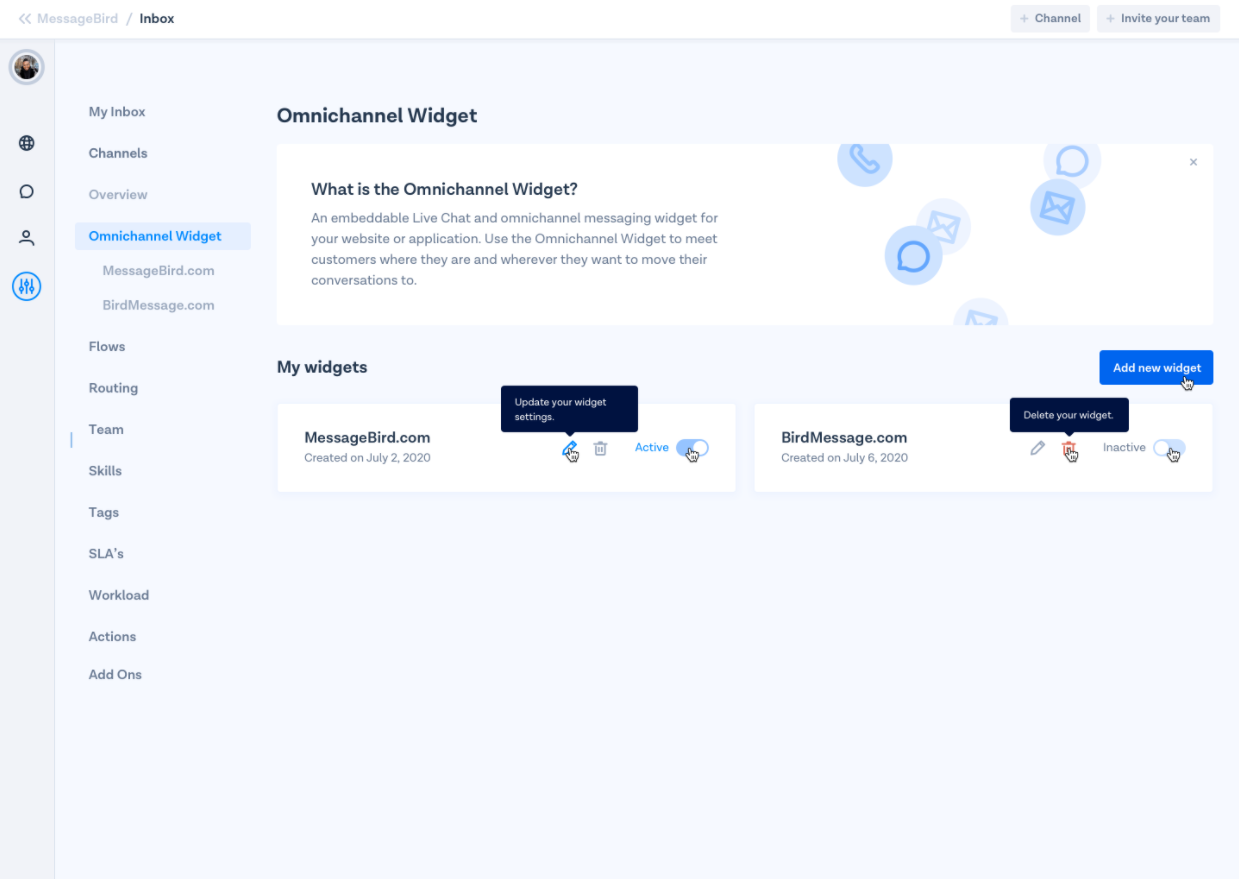
Task: Click the user avatar profile picture
Action: (x=27, y=67)
